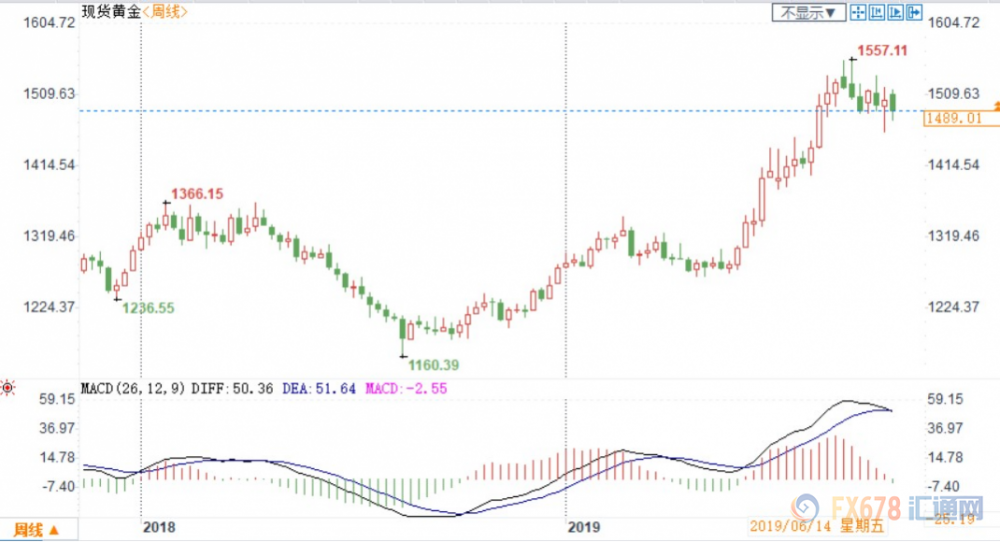Select the 1557.11 high price label
The height and width of the screenshot is (542, 1000).
tap(882, 50)
